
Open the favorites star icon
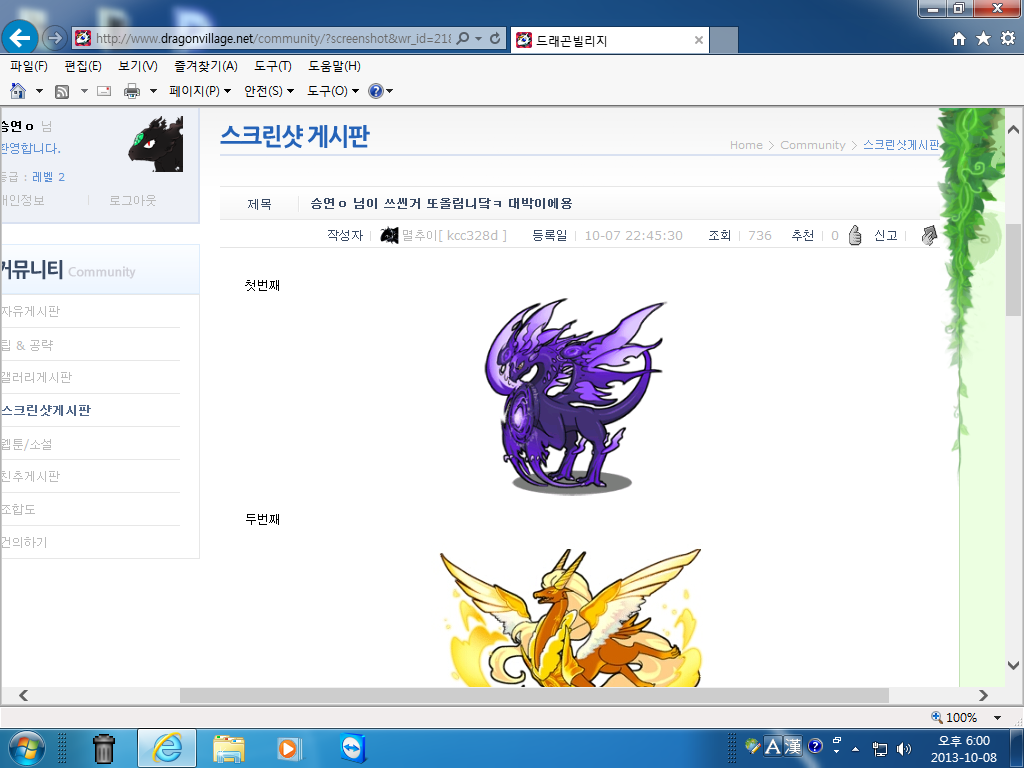[x=983, y=39]
